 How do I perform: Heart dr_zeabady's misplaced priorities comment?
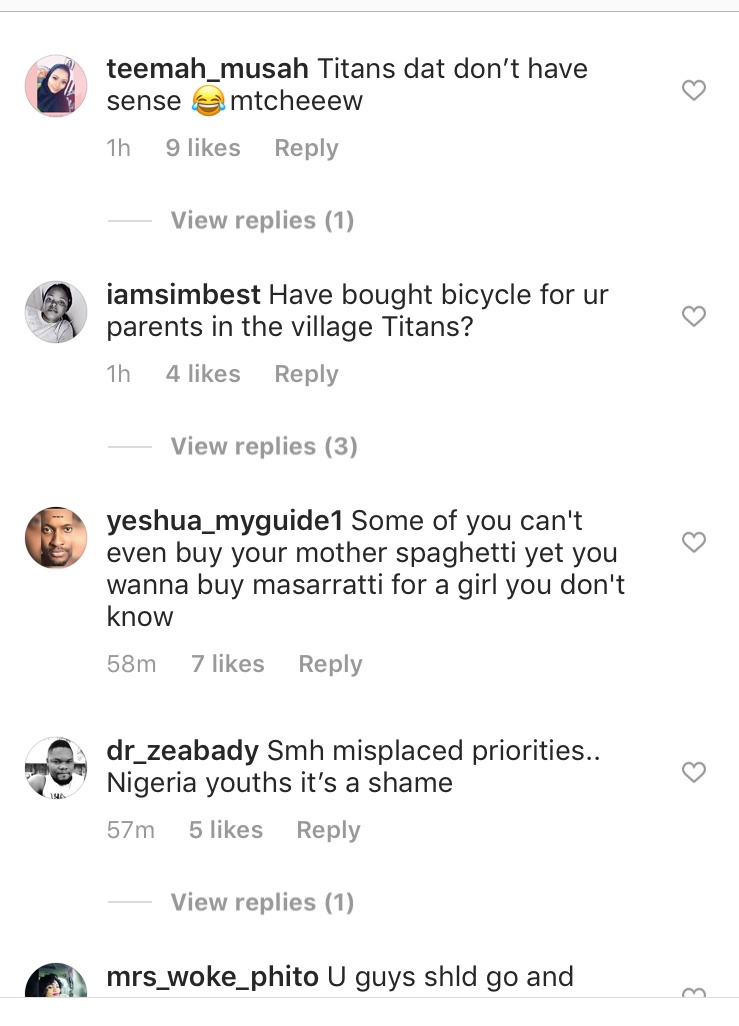(x=693, y=772)
